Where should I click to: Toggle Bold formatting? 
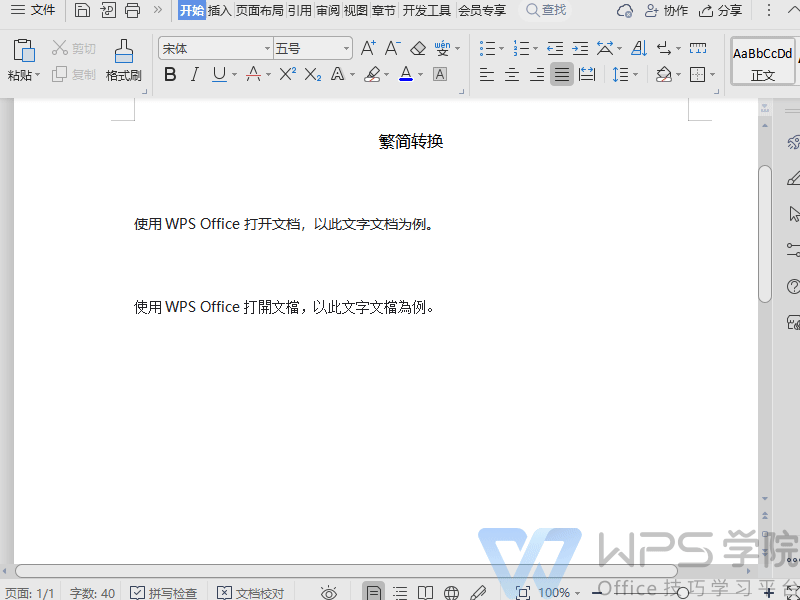[x=170, y=74]
